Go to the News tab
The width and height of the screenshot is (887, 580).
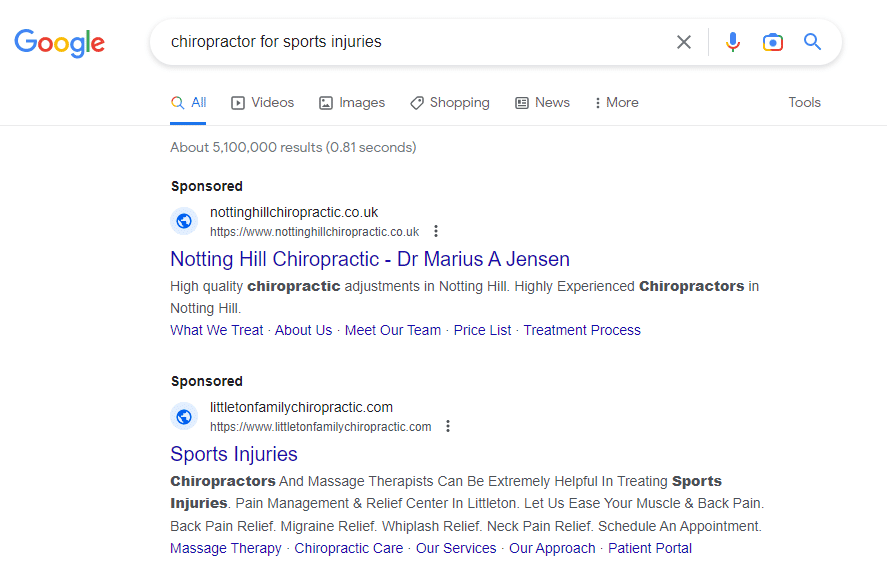coord(542,102)
